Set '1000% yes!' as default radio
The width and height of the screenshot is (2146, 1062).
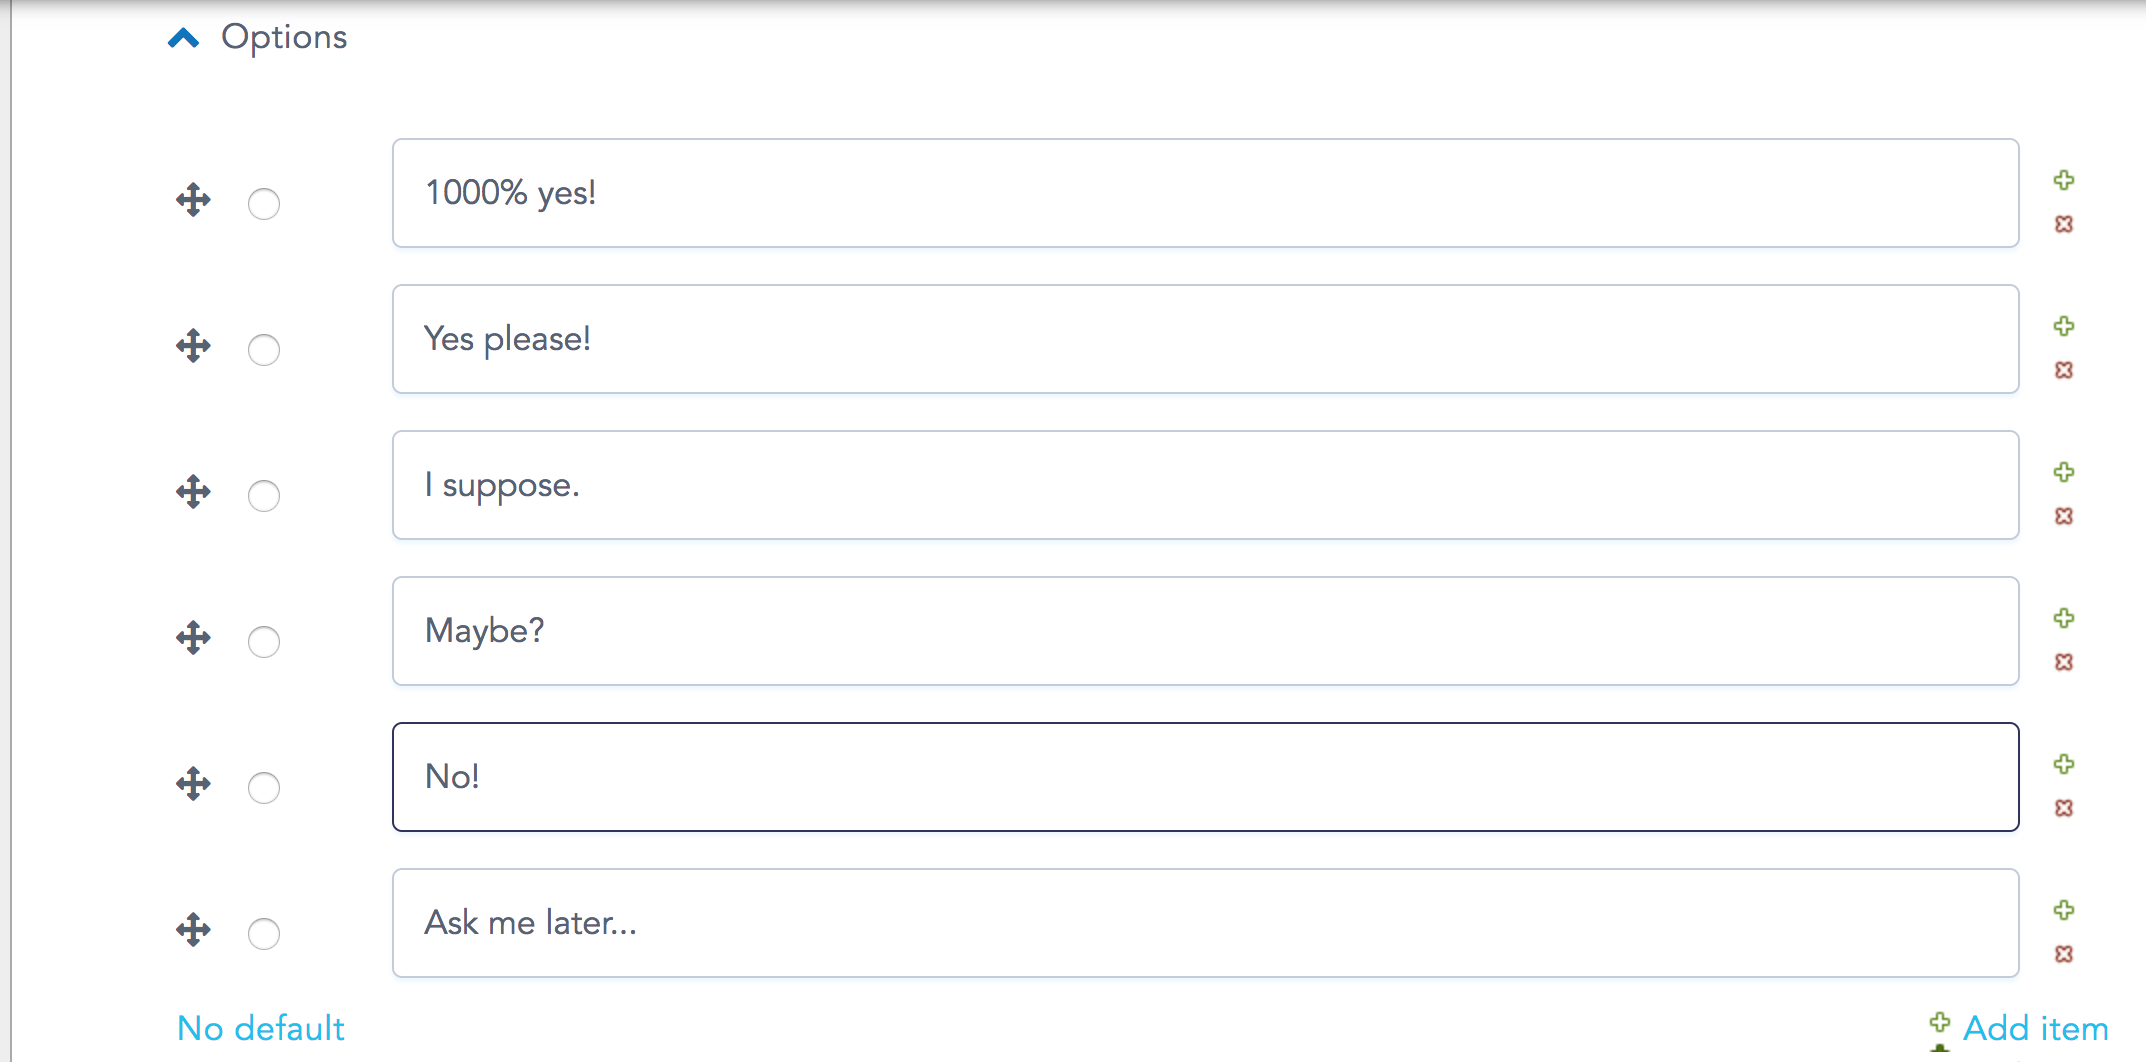click(264, 204)
